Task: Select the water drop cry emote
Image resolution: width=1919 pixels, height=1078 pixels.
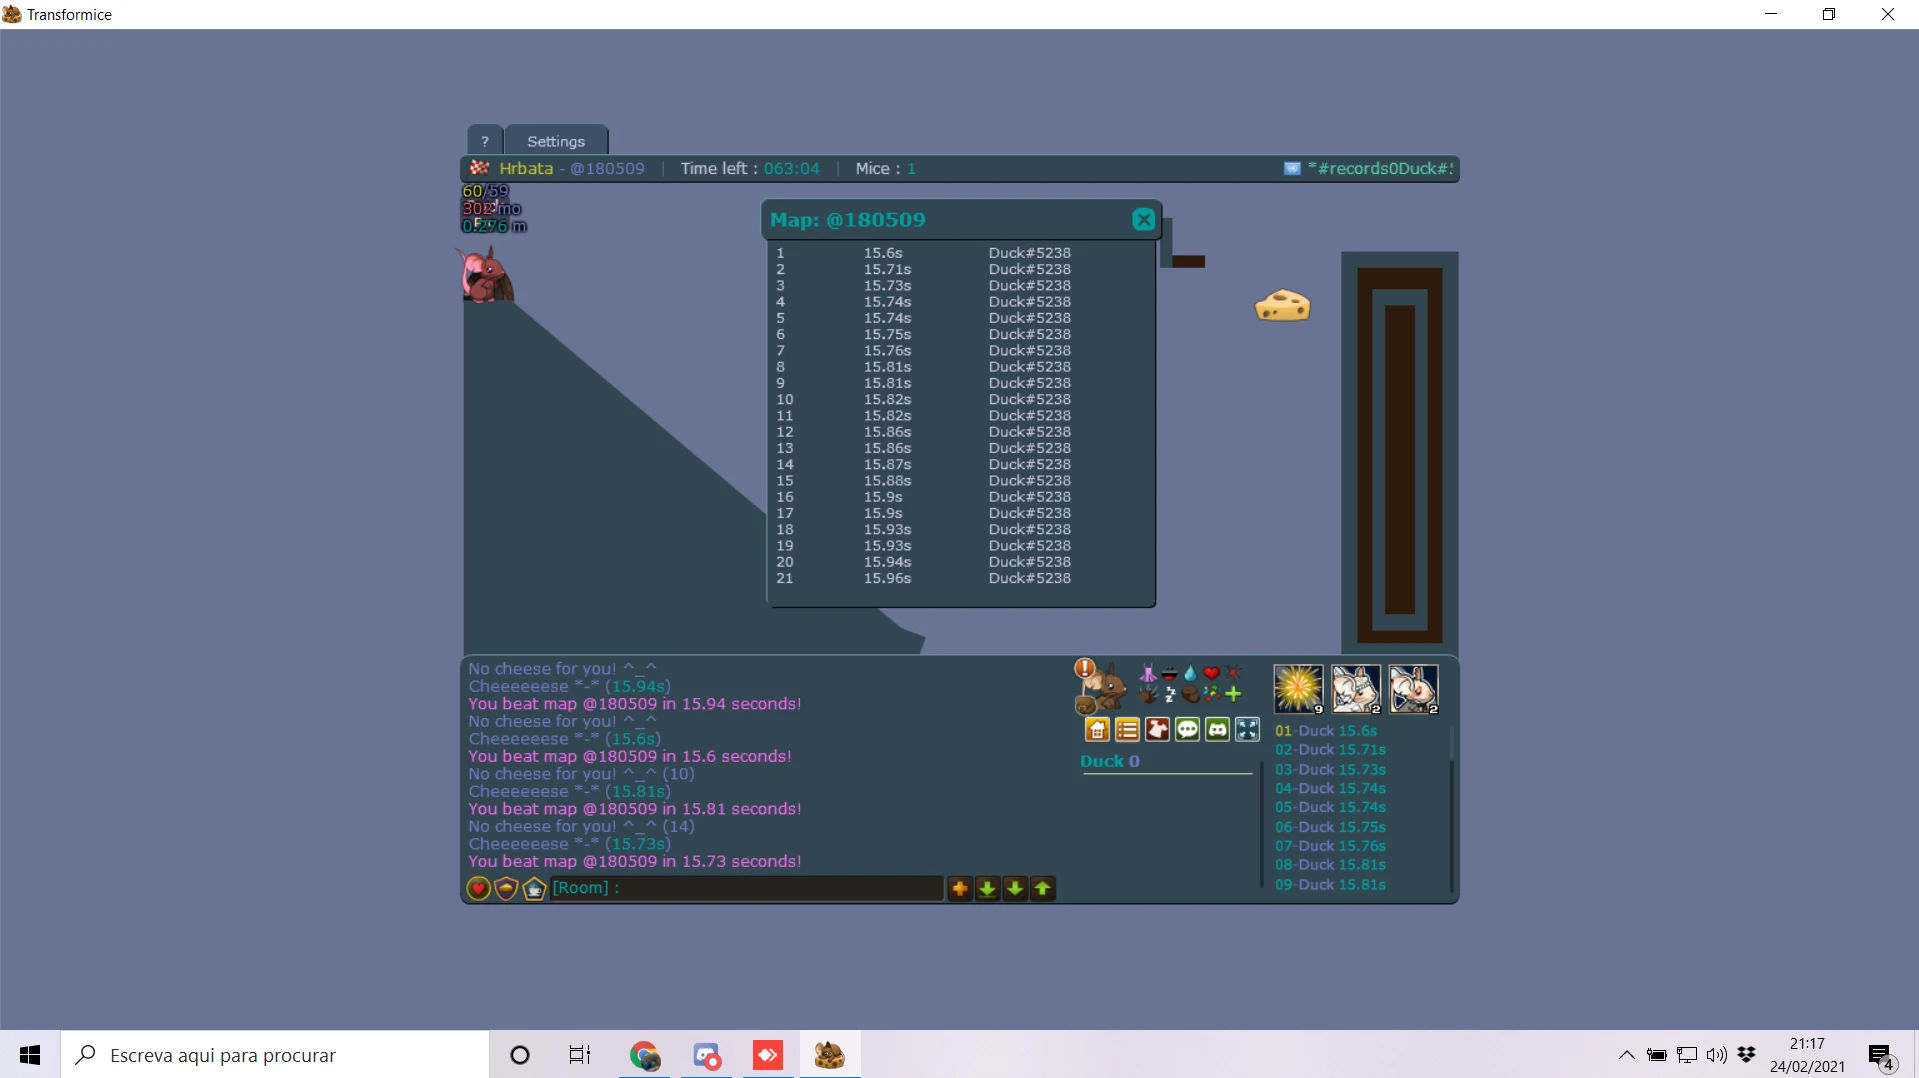Action: click(x=1190, y=673)
